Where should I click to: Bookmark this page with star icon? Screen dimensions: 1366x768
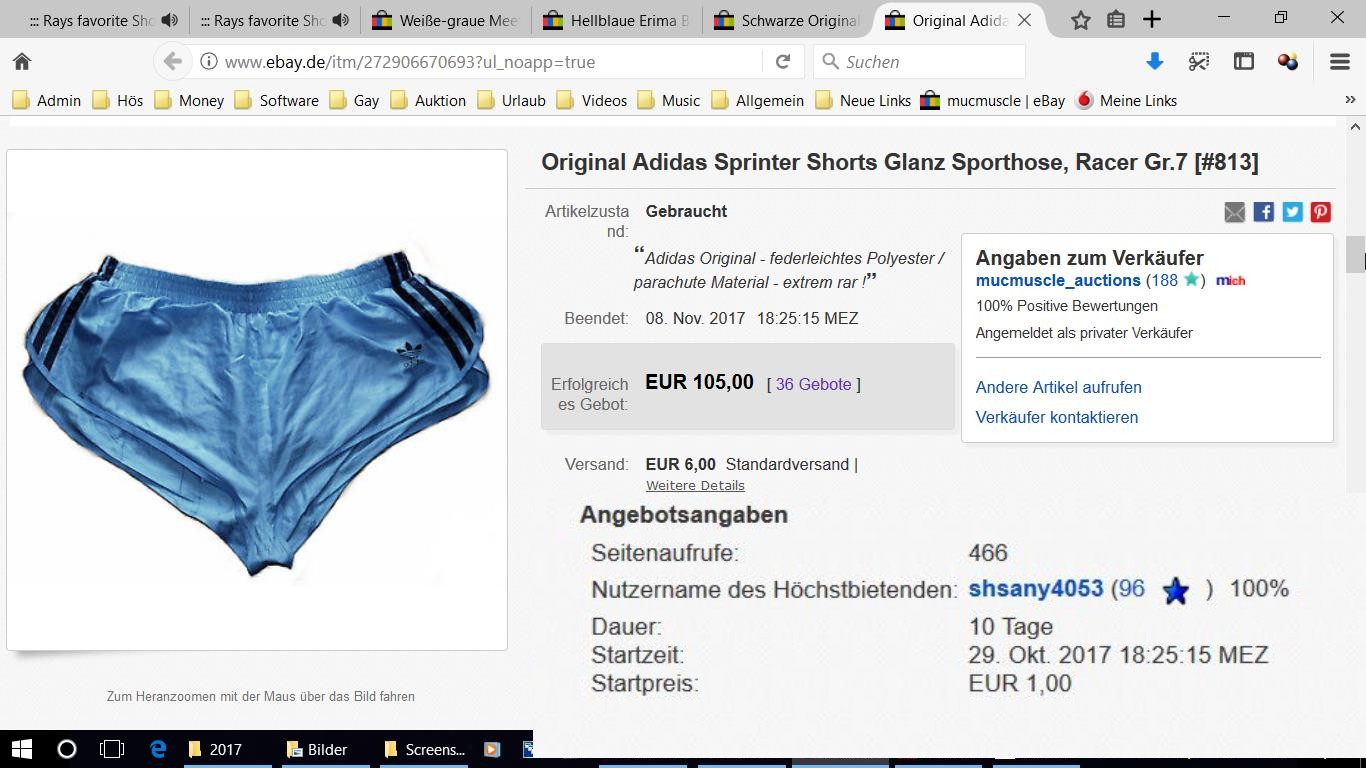click(1080, 20)
